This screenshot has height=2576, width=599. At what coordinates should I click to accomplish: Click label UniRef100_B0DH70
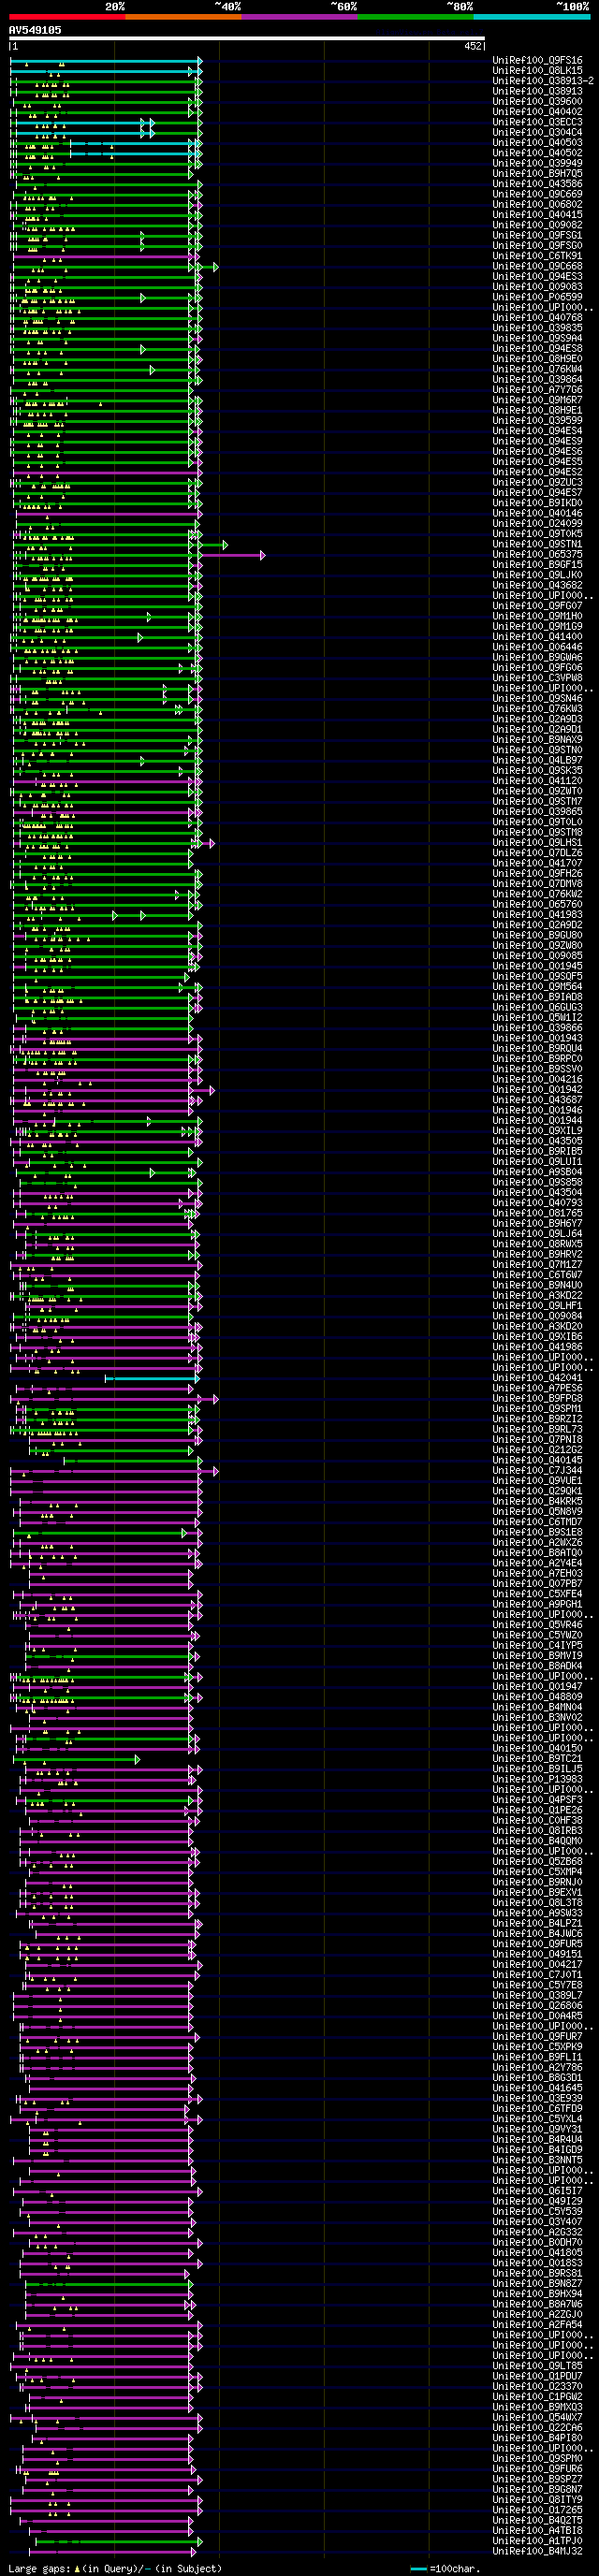537,2242
